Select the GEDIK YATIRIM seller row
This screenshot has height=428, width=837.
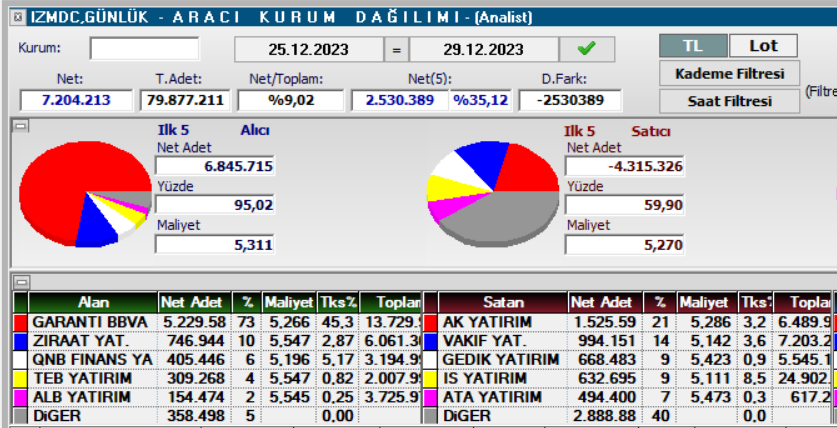(628, 360)
